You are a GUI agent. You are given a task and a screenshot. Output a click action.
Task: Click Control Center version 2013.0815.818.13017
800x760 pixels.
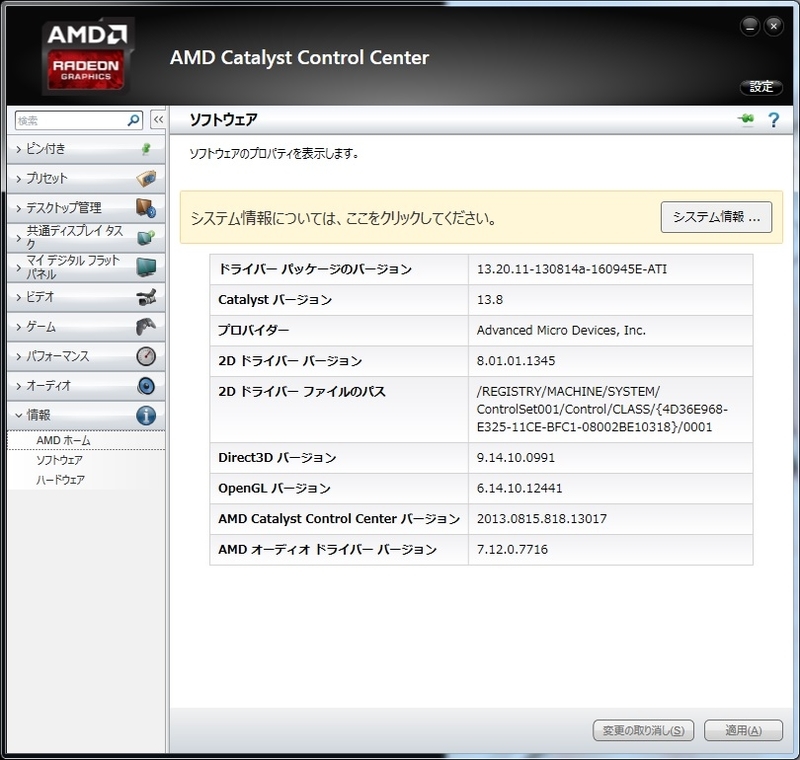click(x=542, y=519)
